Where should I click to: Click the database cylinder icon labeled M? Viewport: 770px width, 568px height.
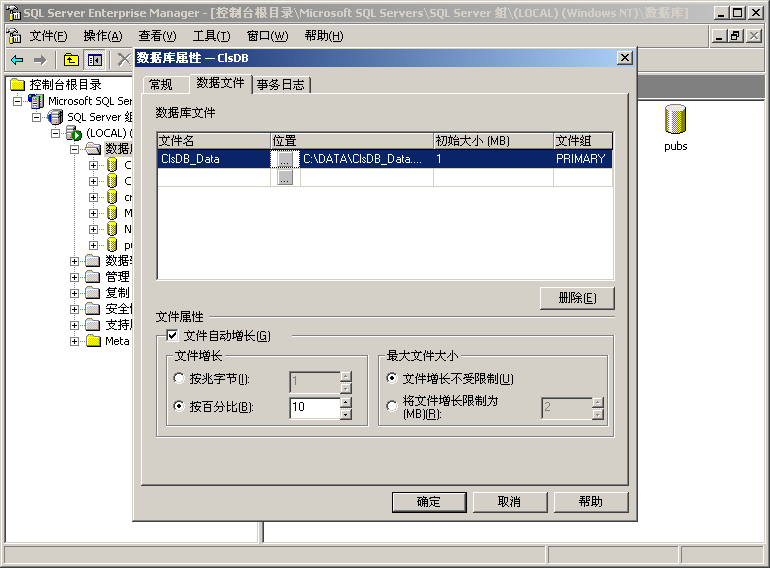[112, 213]
